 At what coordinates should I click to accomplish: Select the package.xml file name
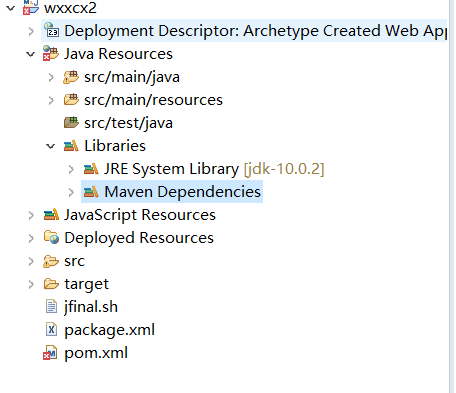click(110, 330)
